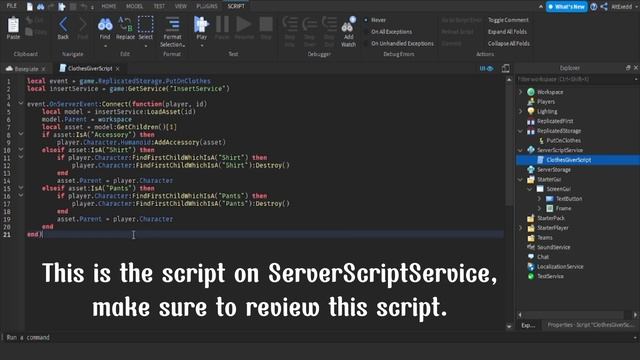Collapse code fold at line 11
Screen dimensions: 640x360
click(x=20, y=157)
